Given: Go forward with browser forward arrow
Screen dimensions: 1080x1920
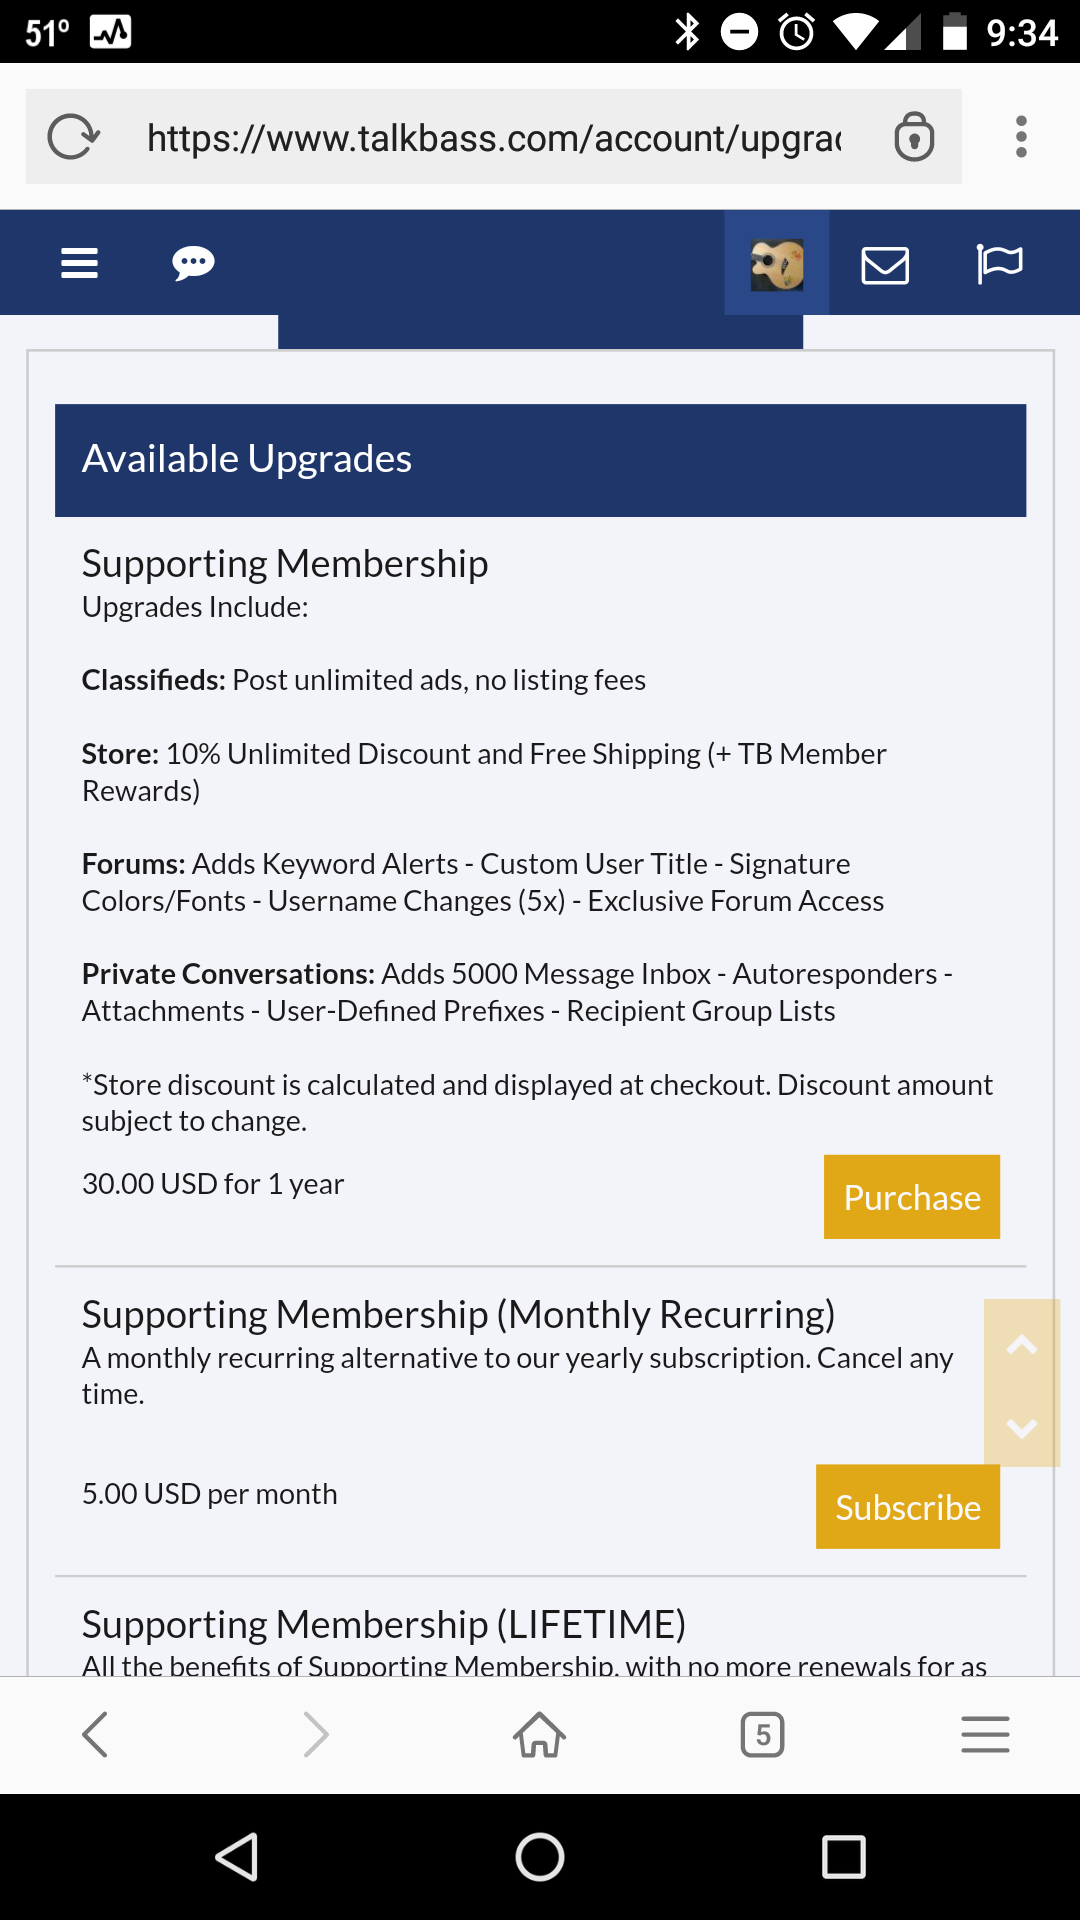Looking at the screenshot, I should coord(316,1734).
